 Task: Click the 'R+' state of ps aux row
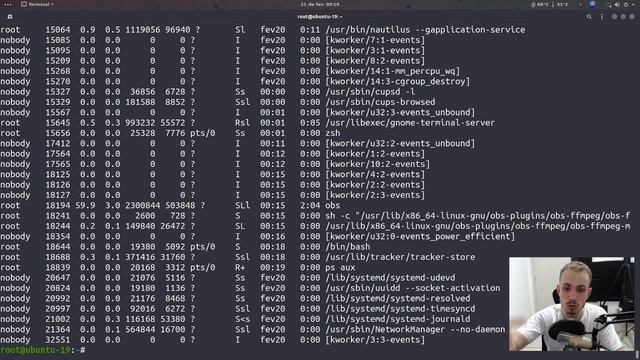(240, 267)
